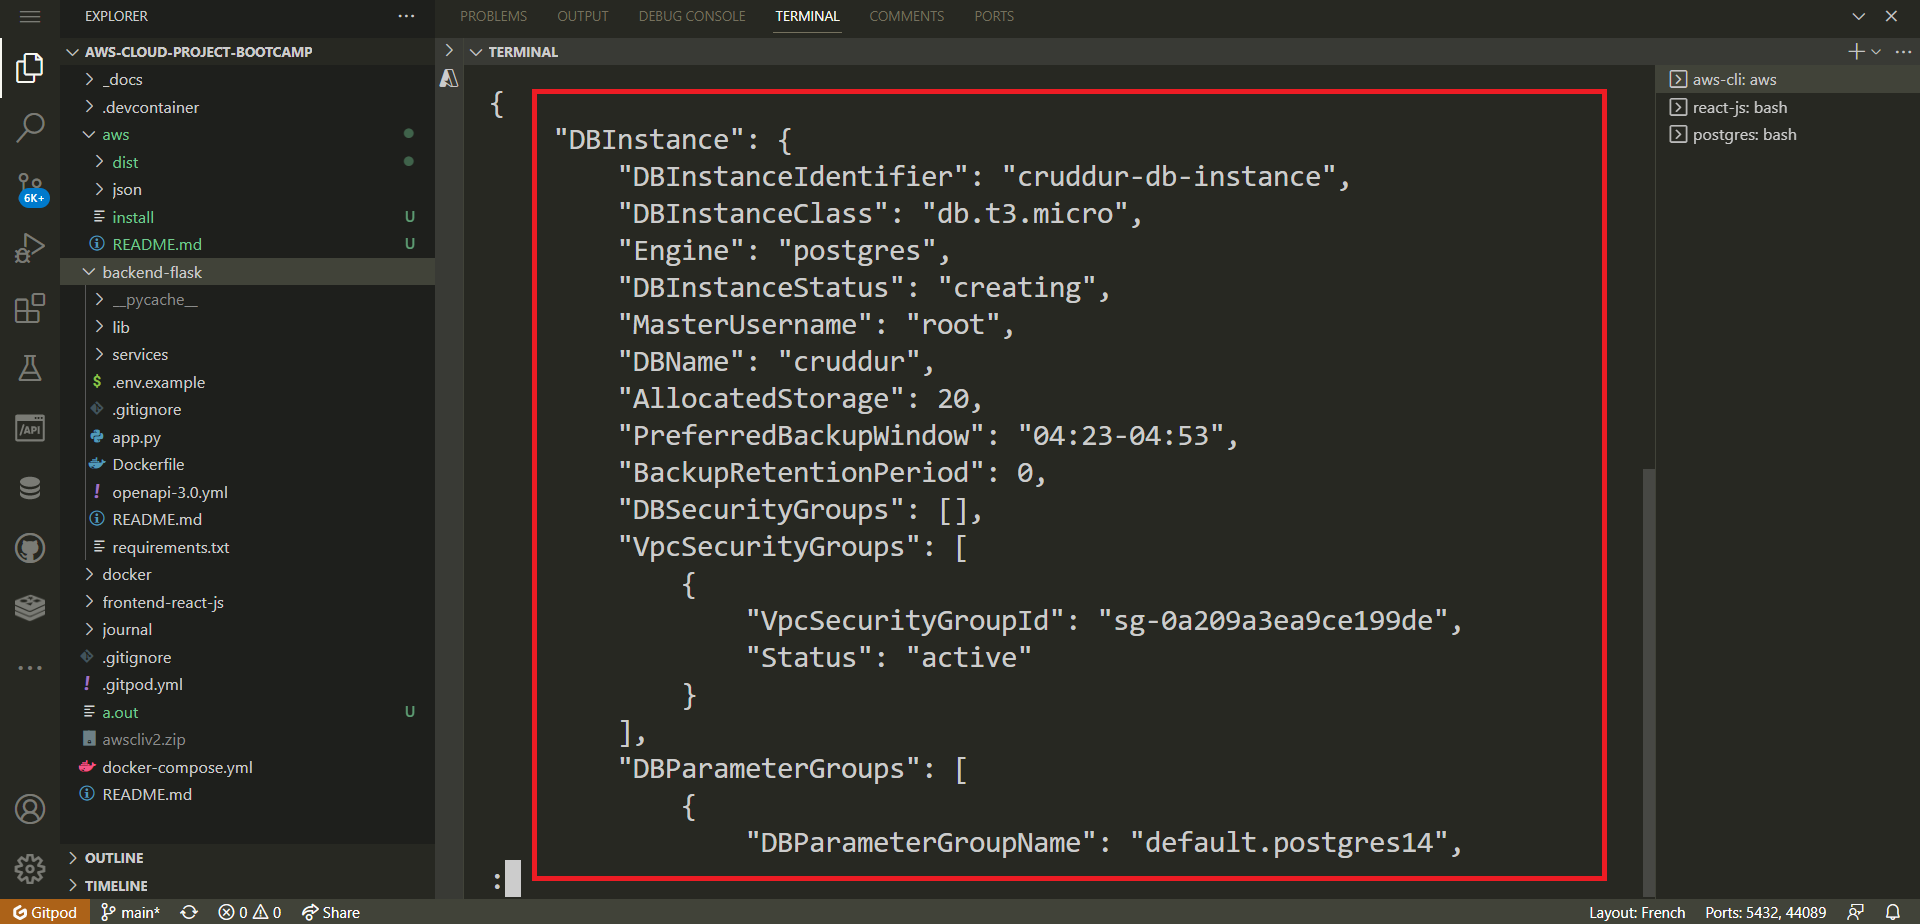
Task: Open the API view icon in activity bar
Action: (x=30, y=428)
